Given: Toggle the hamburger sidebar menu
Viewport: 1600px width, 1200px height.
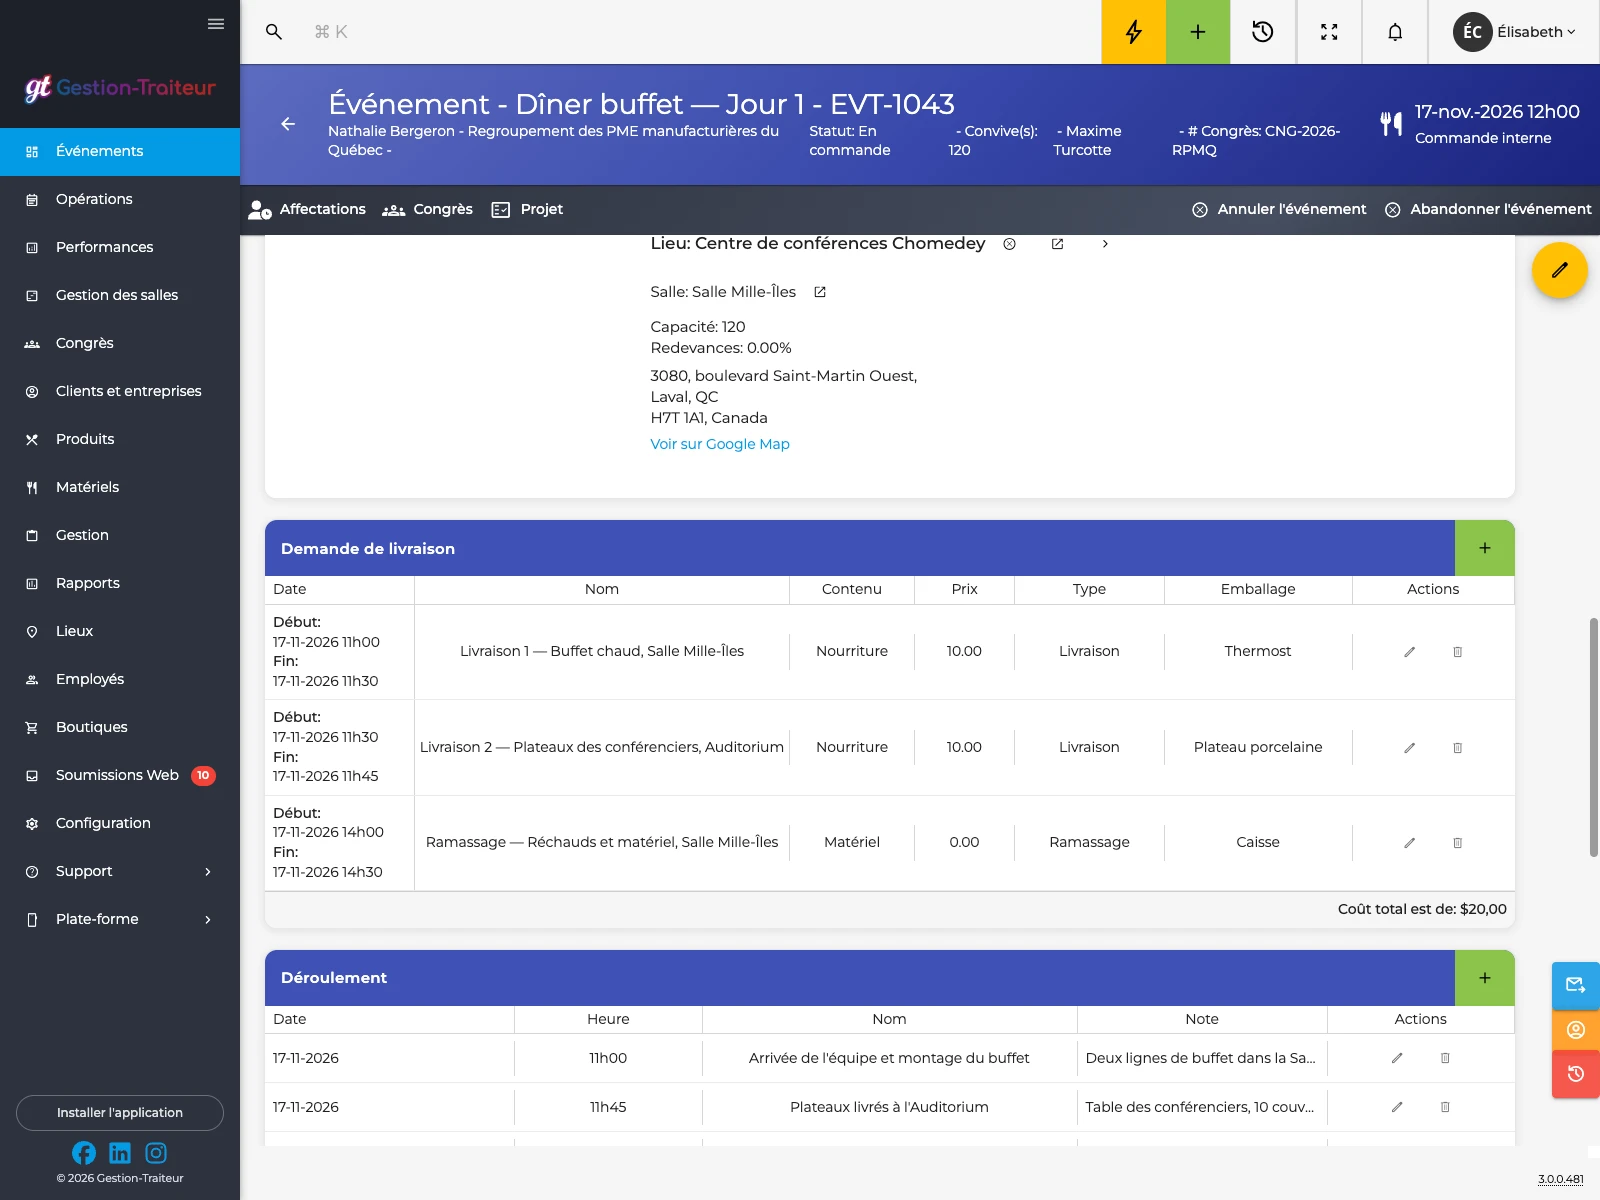Looking at the screenshot, I should (216, 24).
